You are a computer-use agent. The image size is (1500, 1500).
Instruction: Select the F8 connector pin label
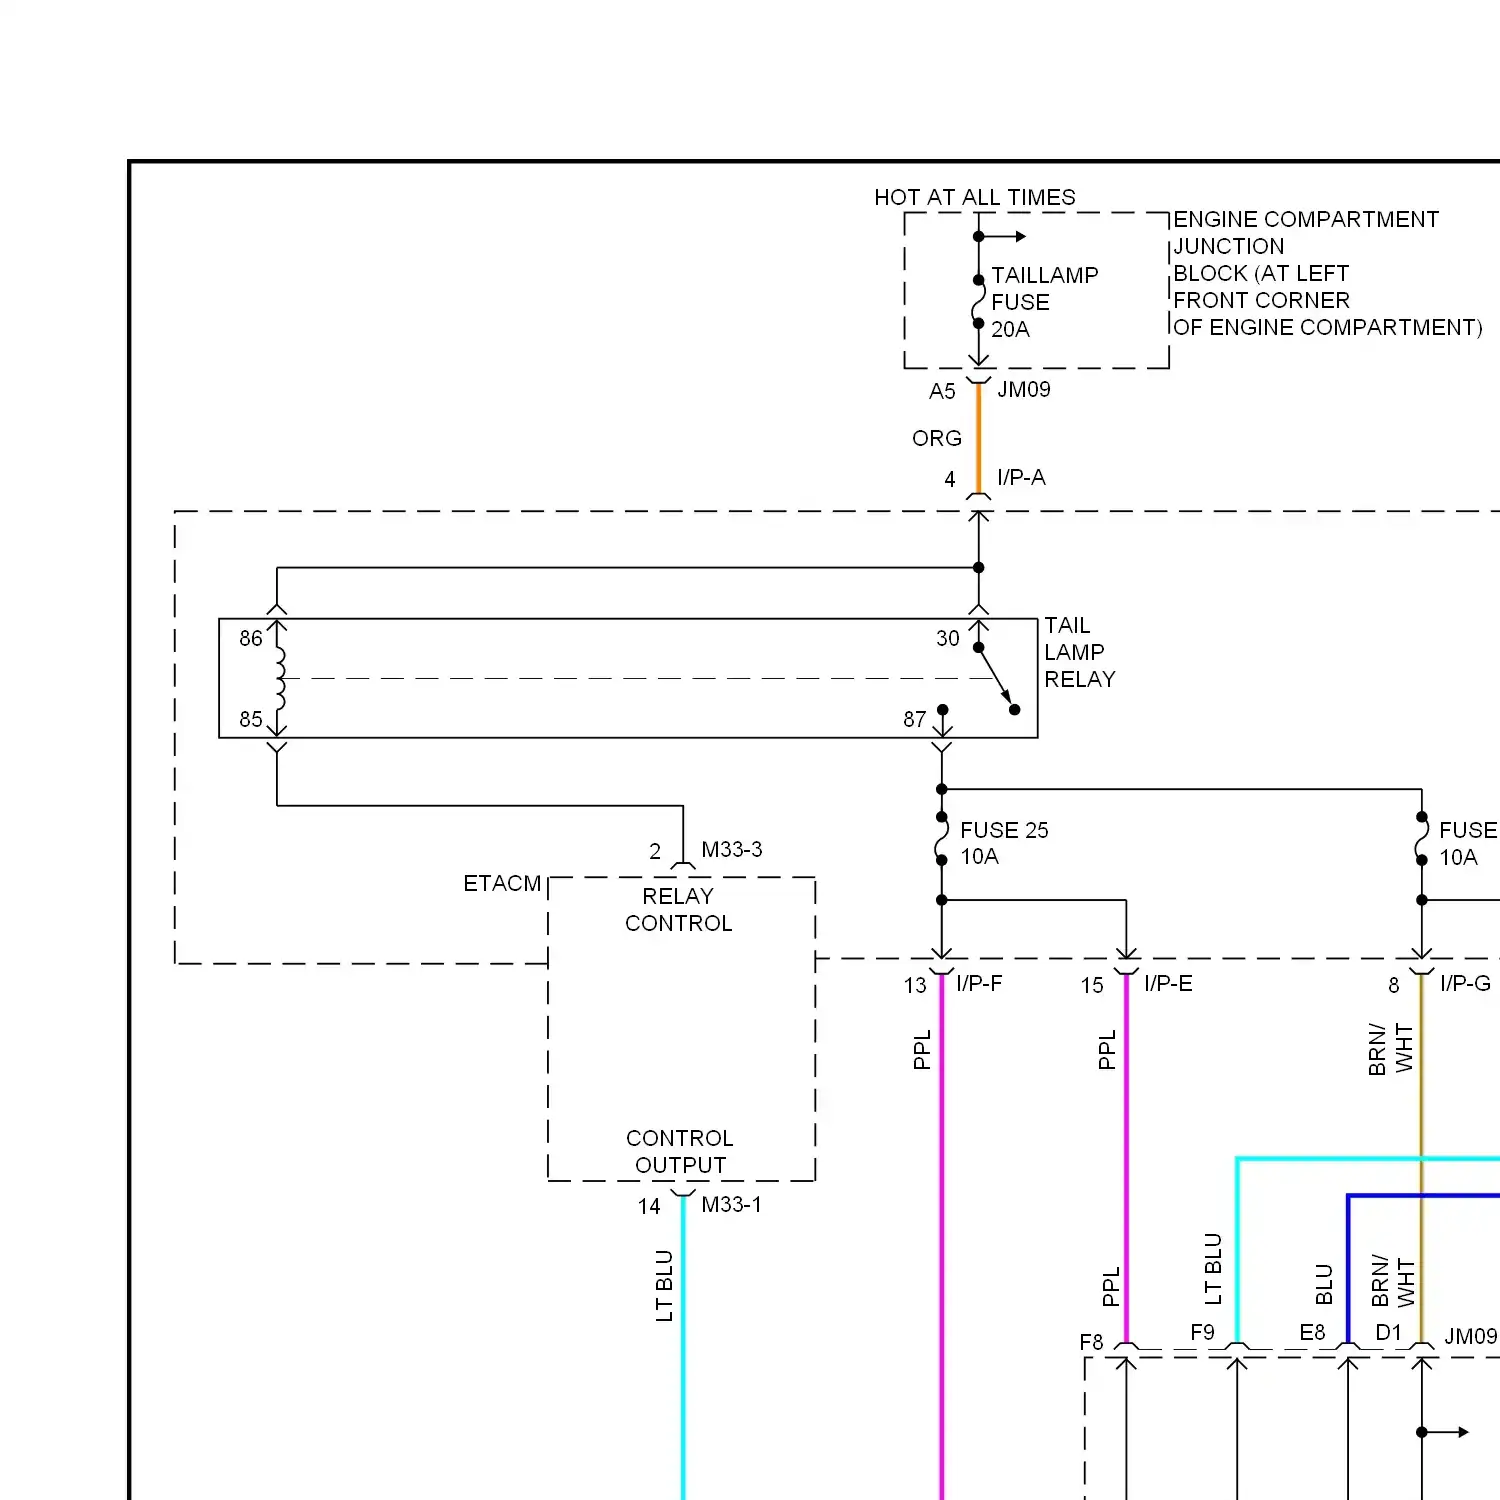1091,1342
